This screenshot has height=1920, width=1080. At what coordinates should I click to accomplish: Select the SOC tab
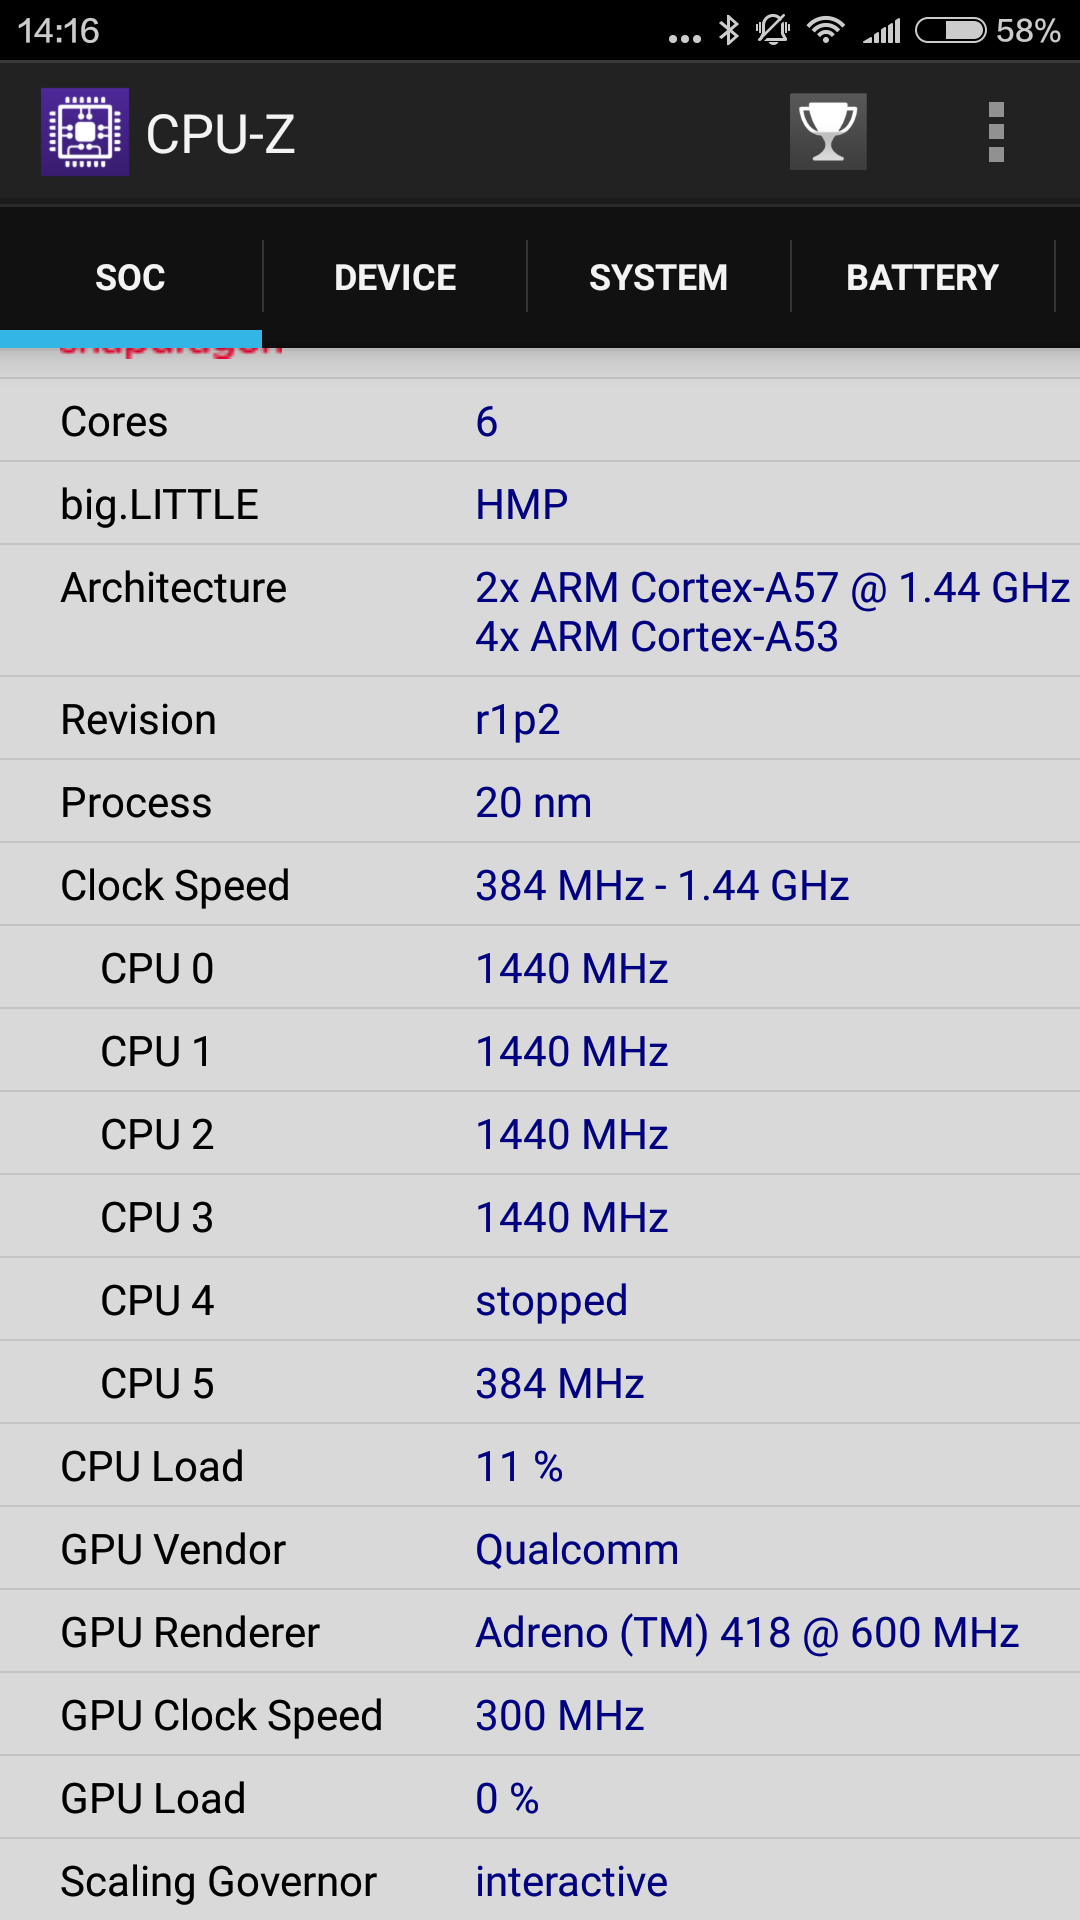pos(131,277)
